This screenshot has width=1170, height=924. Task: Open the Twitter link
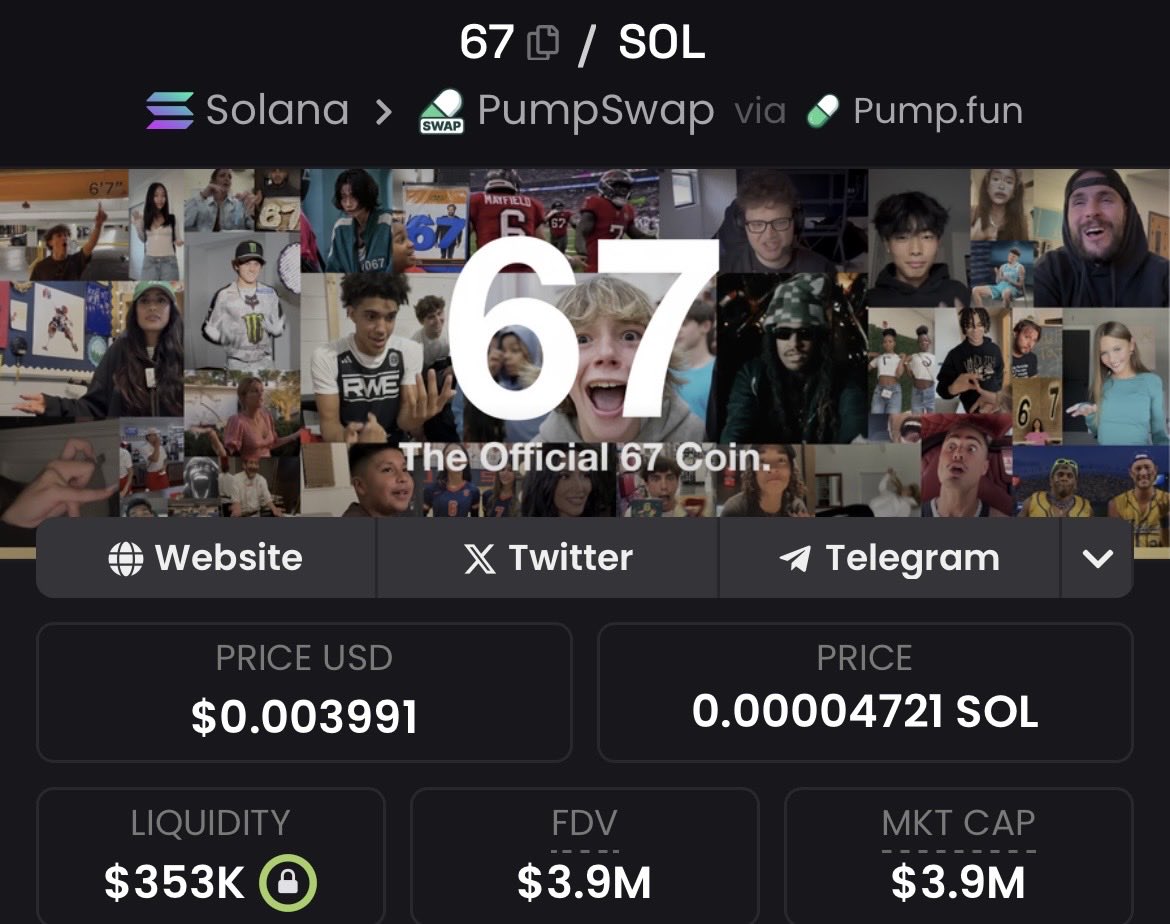pos(548,558)
